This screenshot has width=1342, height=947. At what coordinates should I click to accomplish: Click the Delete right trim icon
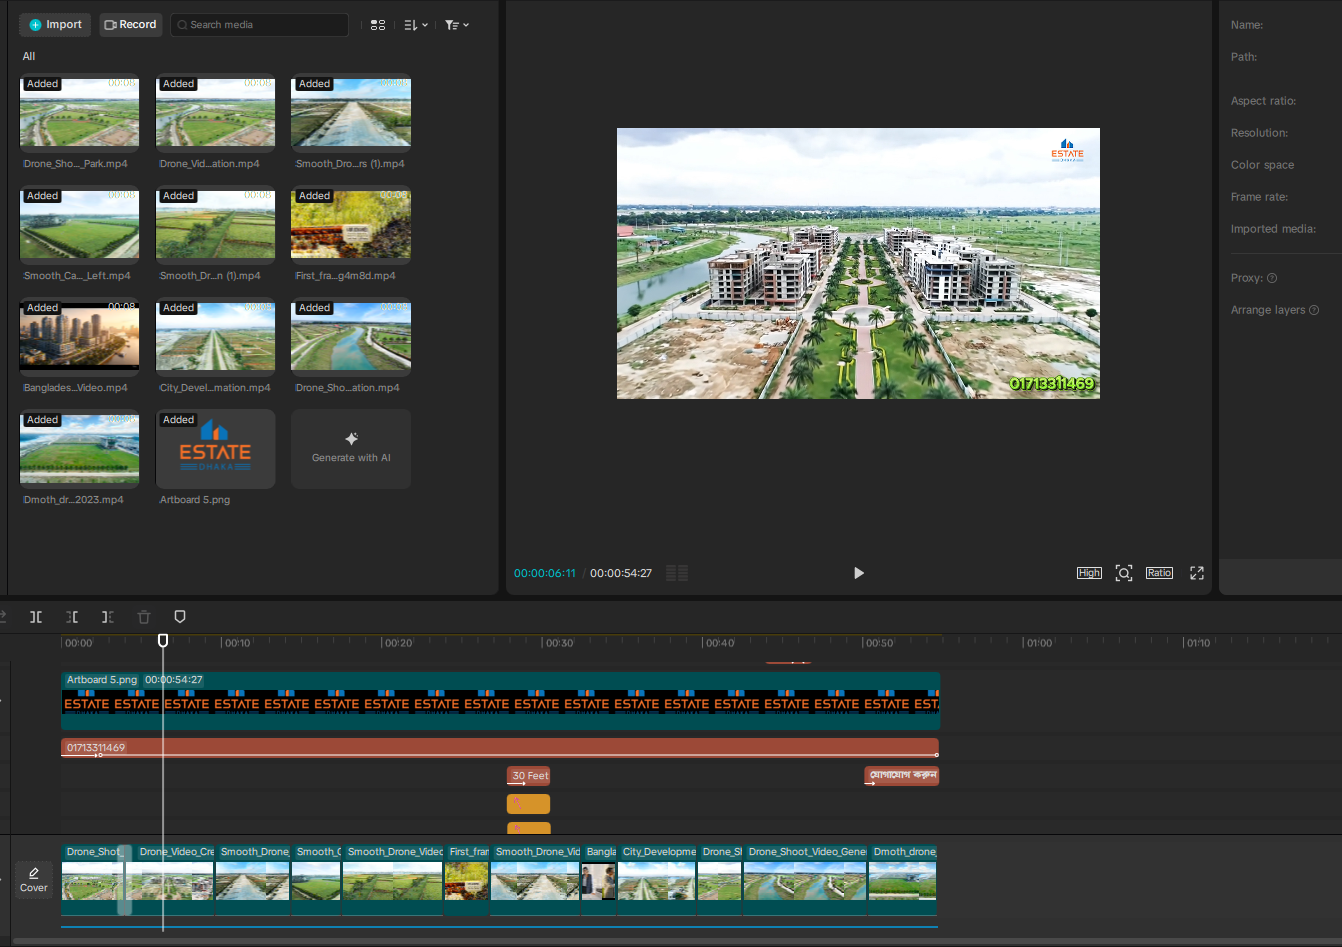click(107, 617)
